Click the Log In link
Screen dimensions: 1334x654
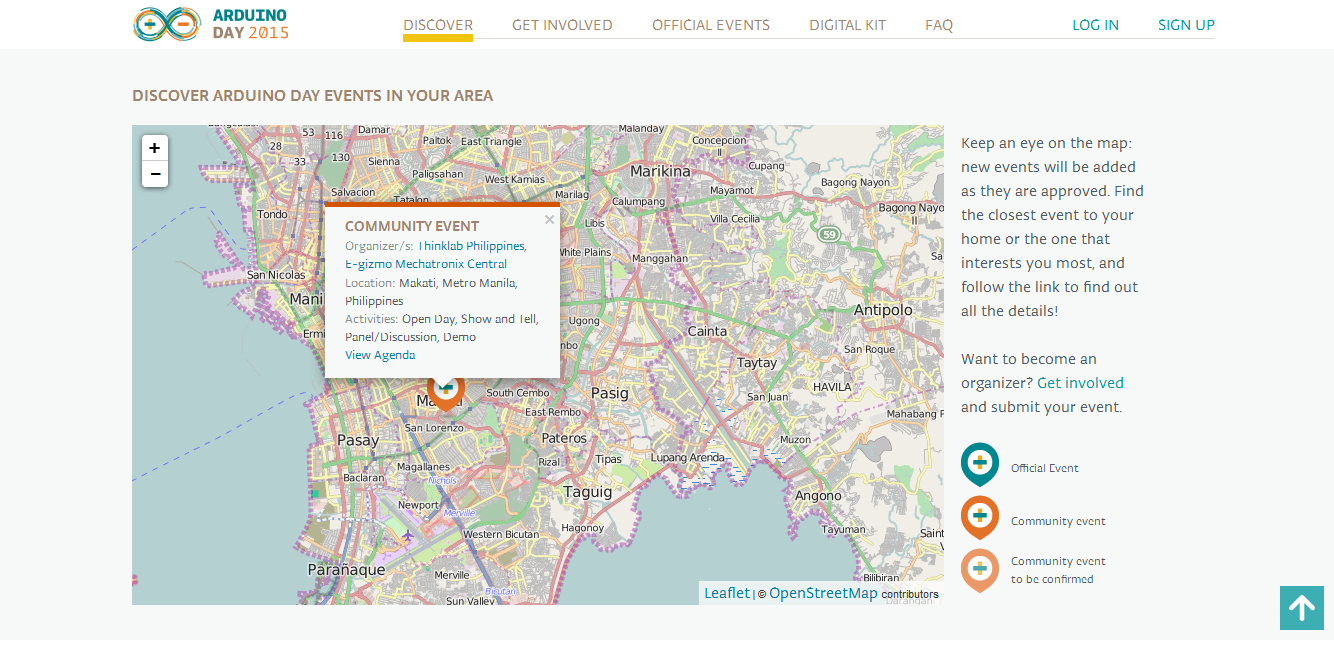point(1095,25)
